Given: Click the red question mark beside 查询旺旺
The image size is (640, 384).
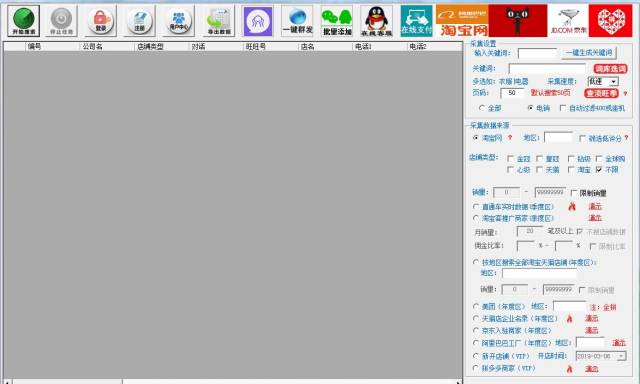Looking at the screenshot, I should (x=625, y=94).
